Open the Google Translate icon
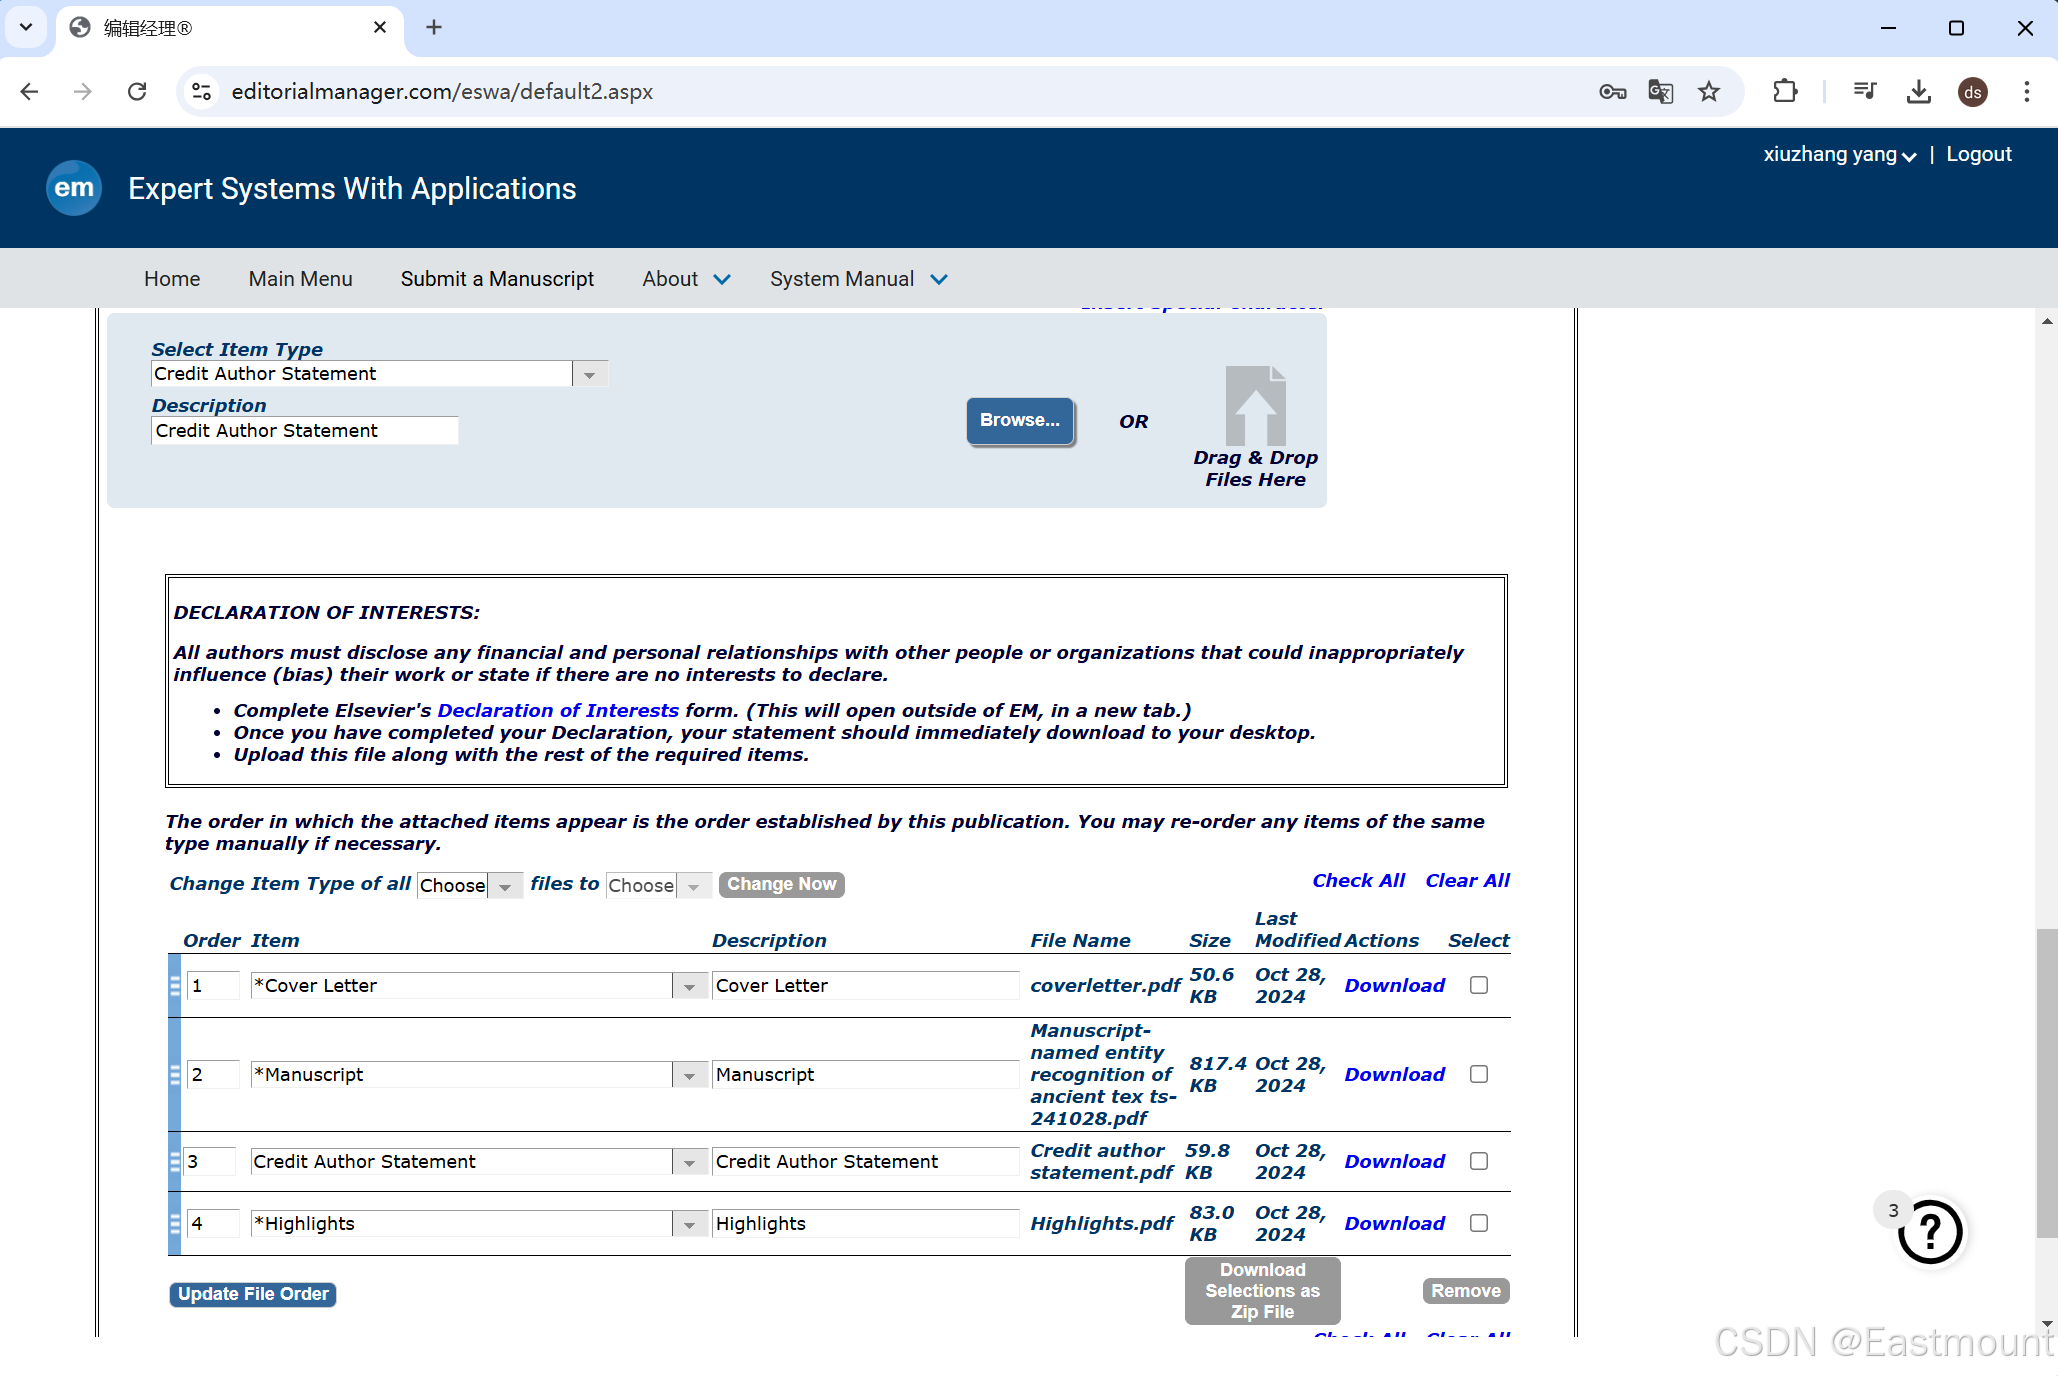Viewport: 2058px width, 1376px height. (x=1660, y=92)
